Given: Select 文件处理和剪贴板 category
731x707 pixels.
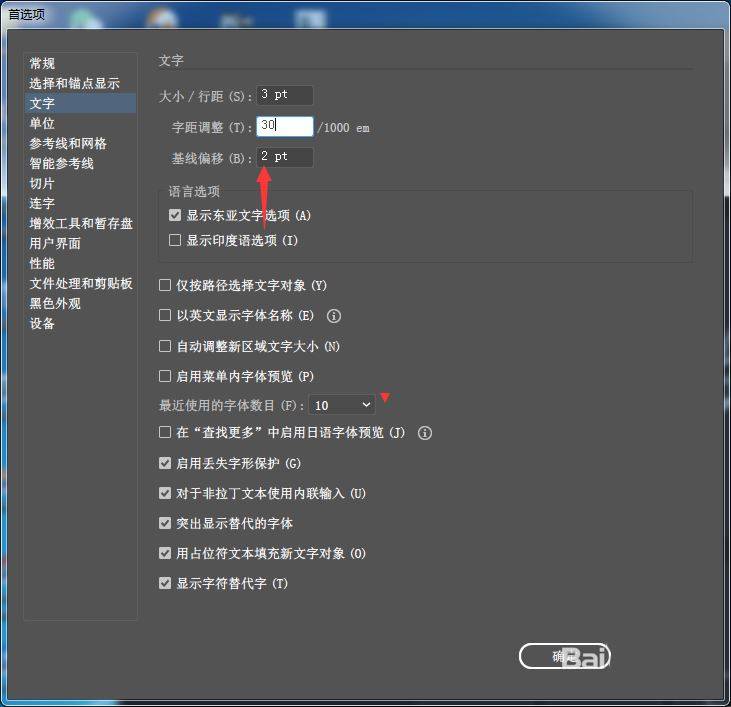Looking at the screenshot, I should (81, 284).
